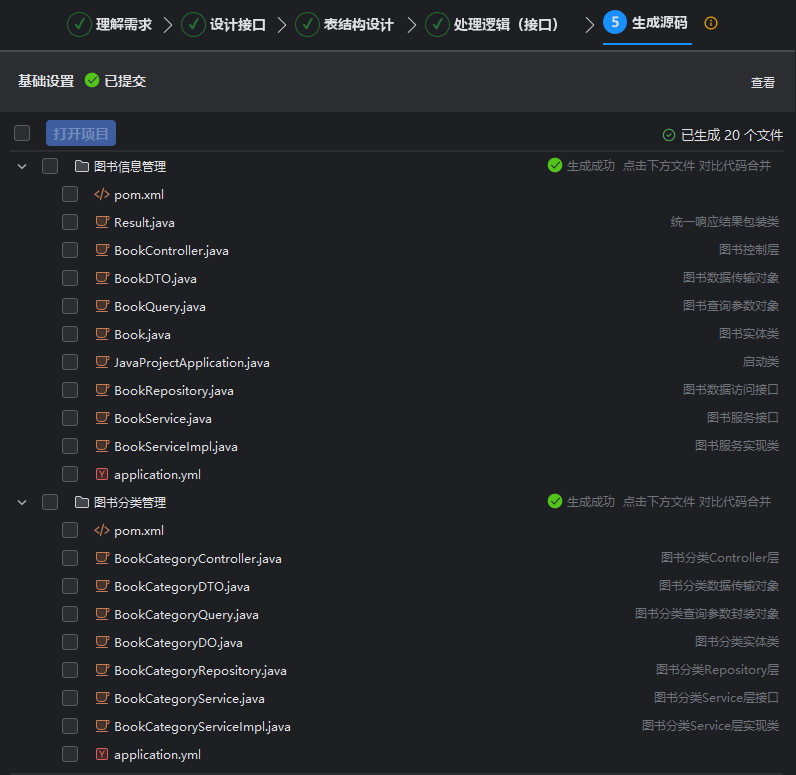
Task: Collapse the 图书分类管理 module tree
Action: point(22,503)
